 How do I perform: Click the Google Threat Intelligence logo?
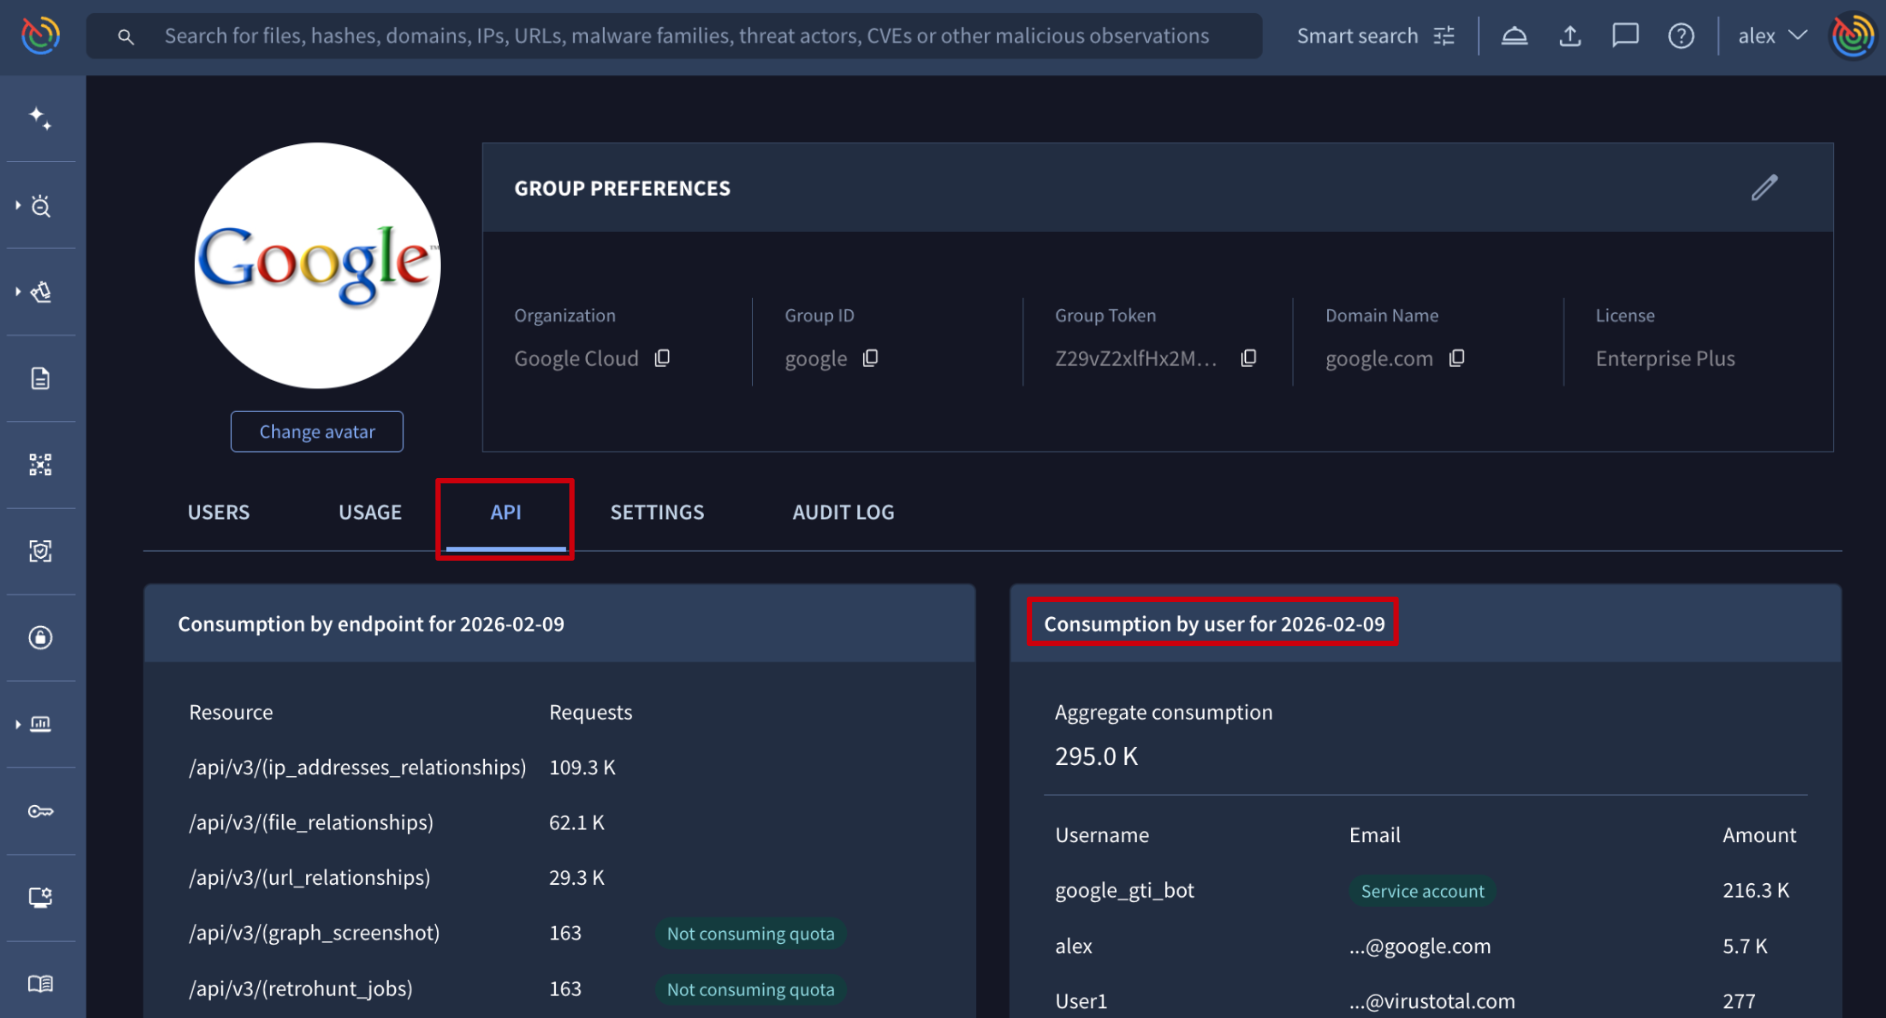pos(41,36)
